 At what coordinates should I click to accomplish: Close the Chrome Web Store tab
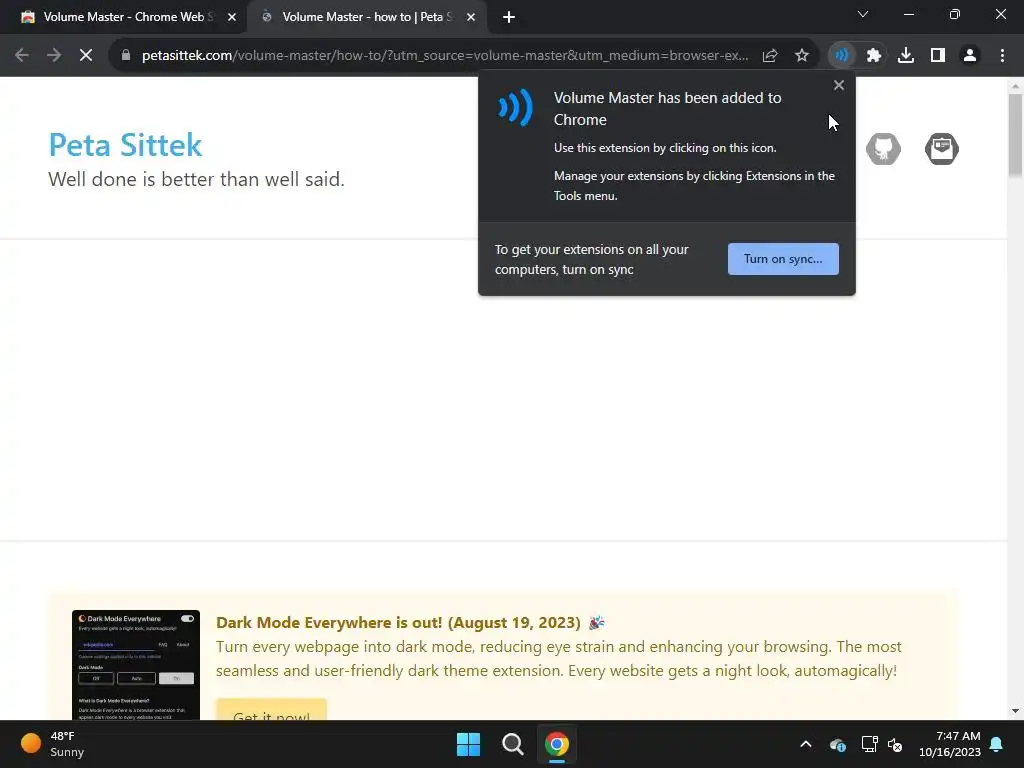(x=232, y=18)
